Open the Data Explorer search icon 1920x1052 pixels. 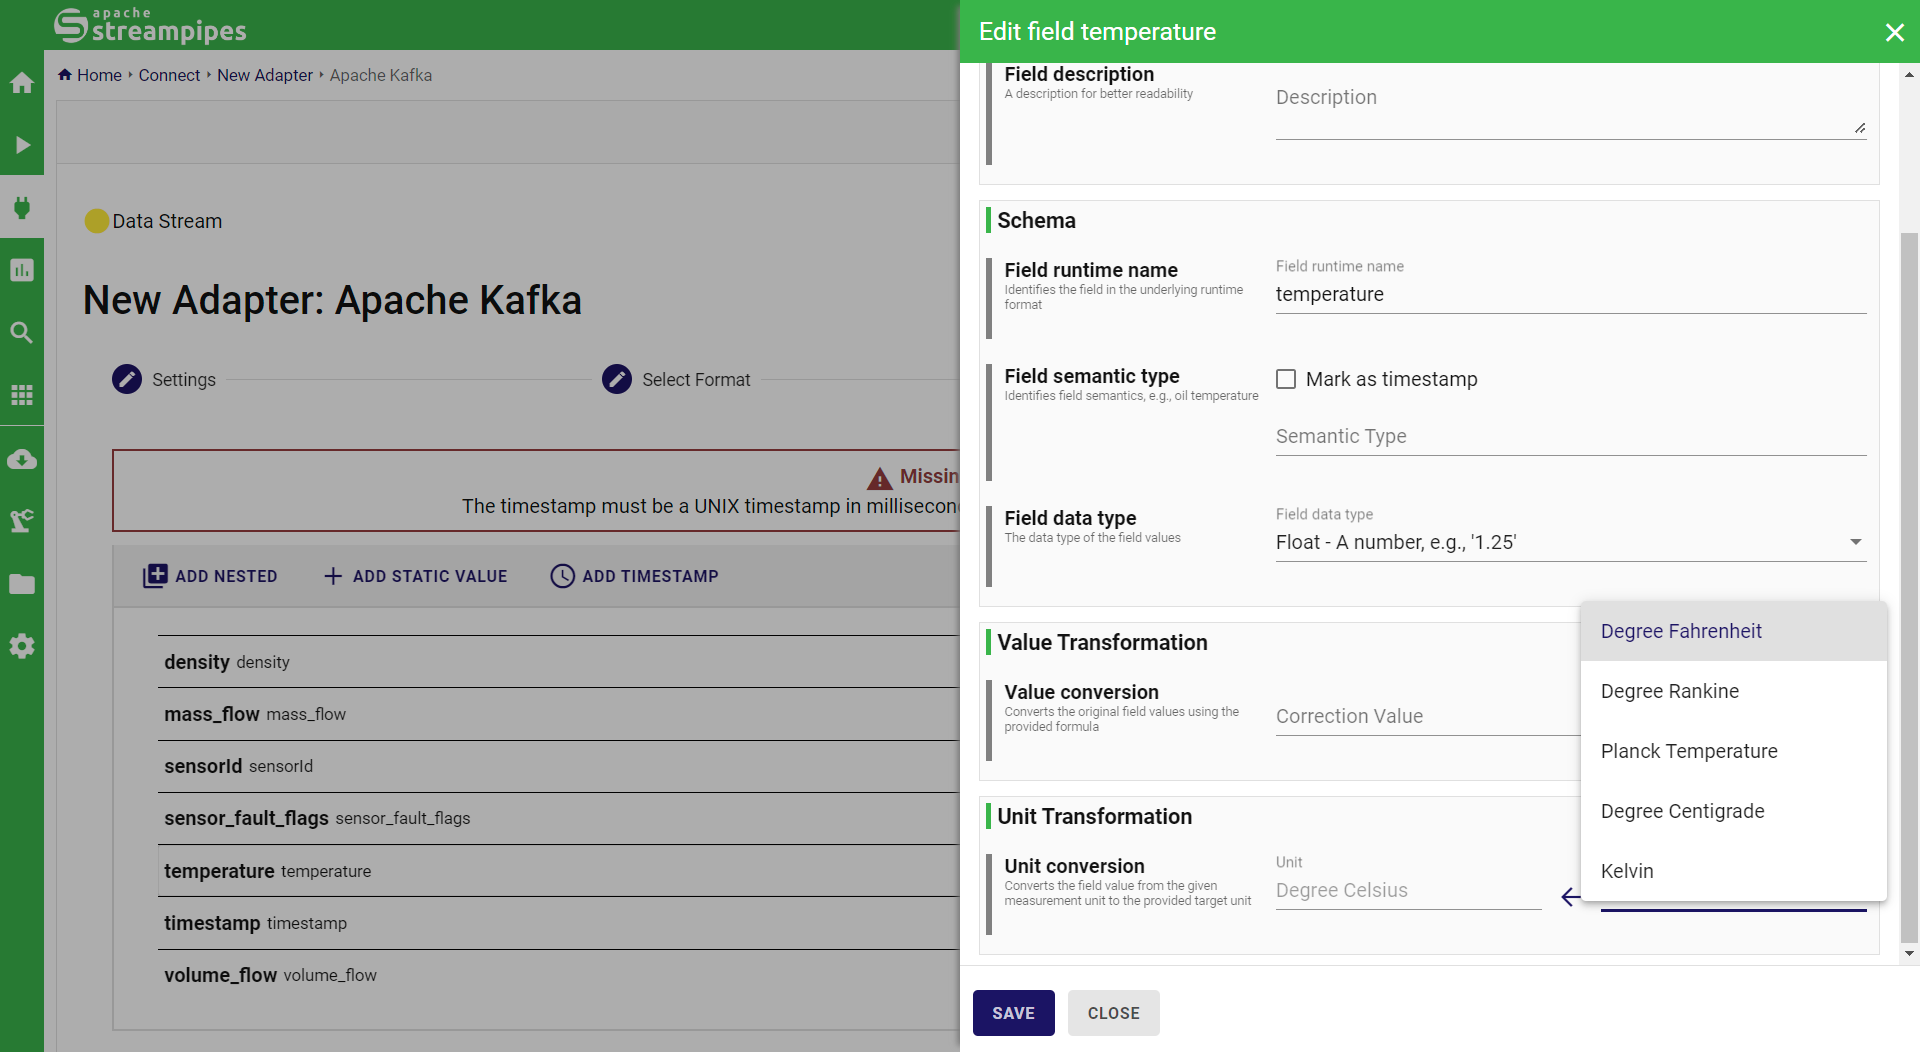22,333
